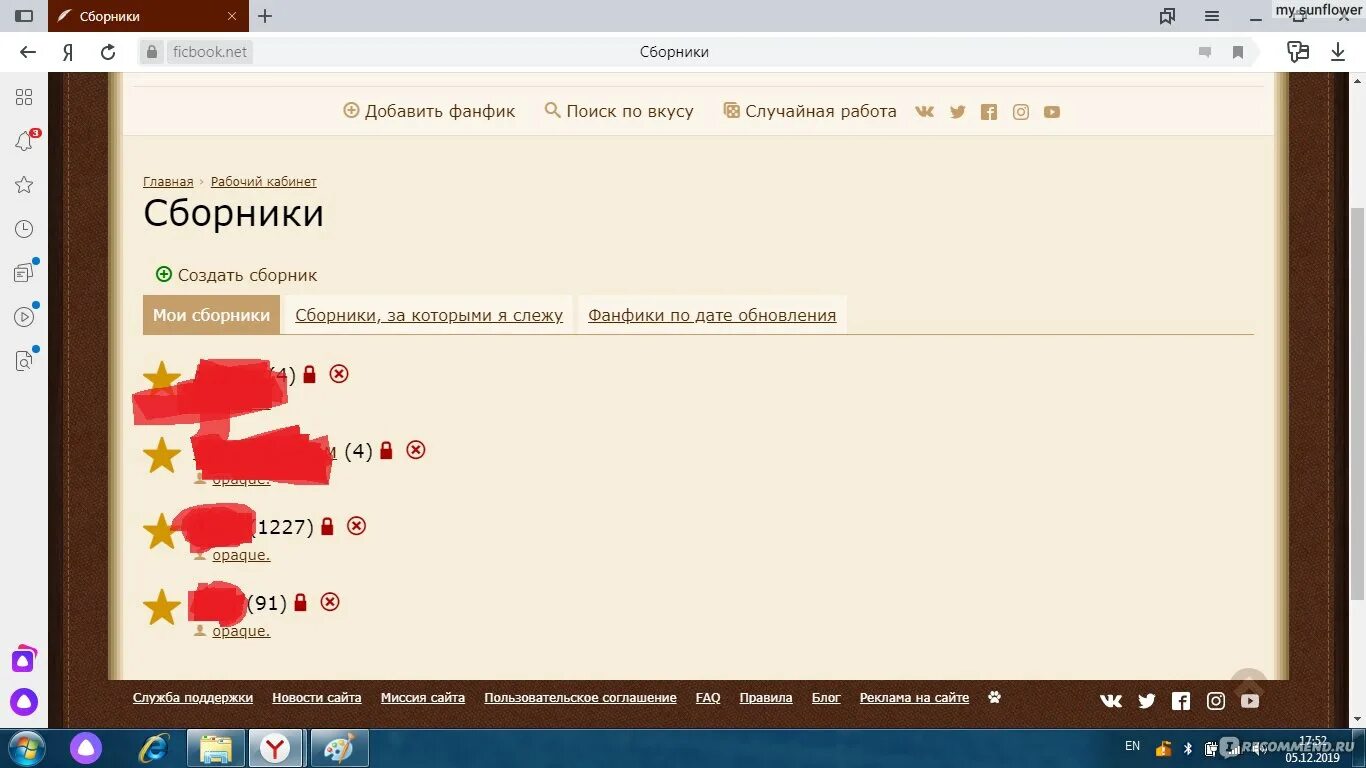Delete the collection with 91 items
The image size is (1366, 768).
[330, 602]
